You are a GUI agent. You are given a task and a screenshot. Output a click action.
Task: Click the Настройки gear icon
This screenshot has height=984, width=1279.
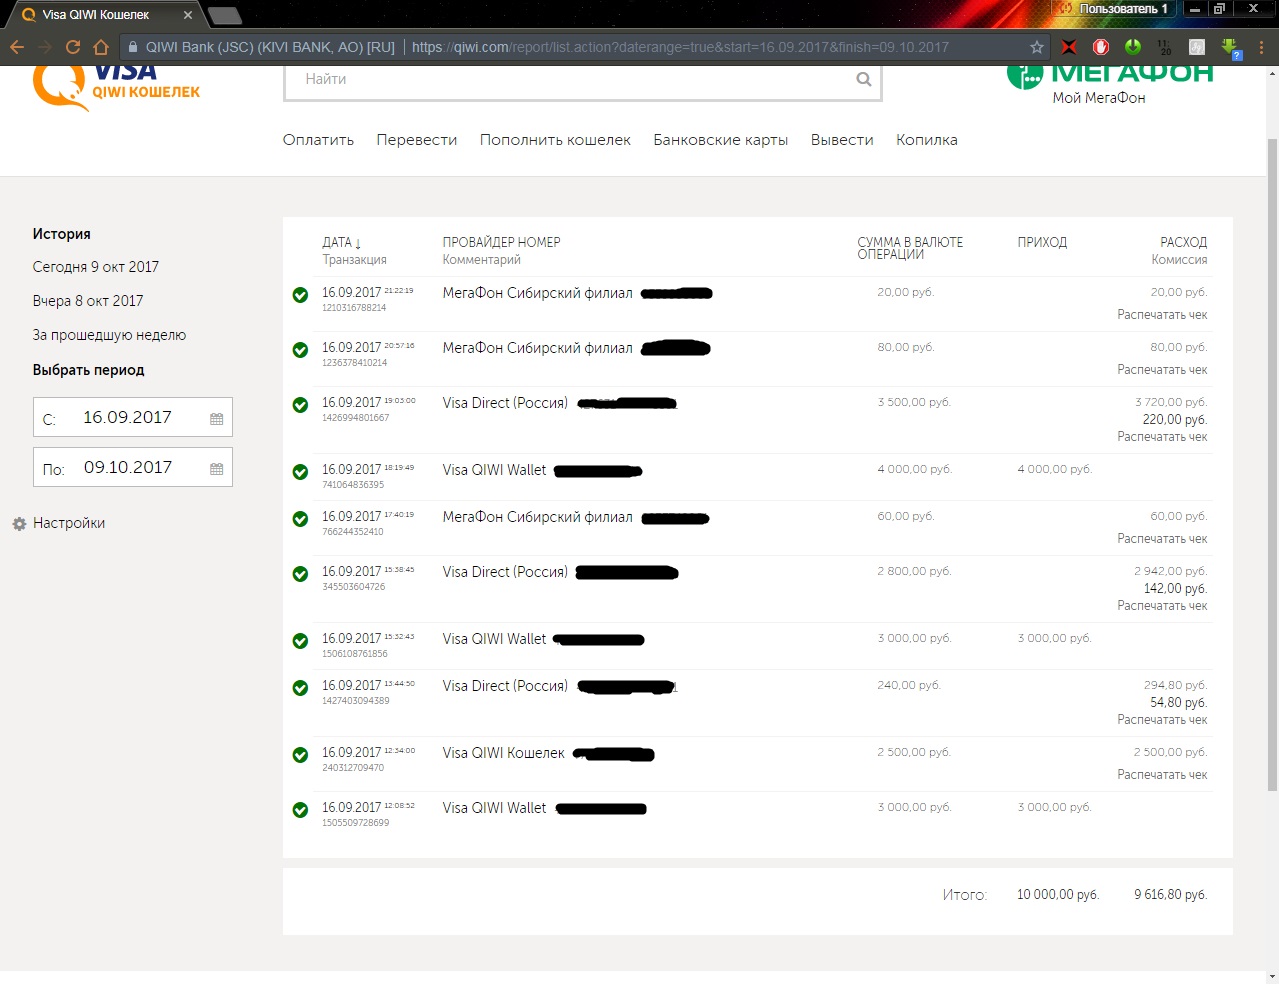[x=19, y=524]
